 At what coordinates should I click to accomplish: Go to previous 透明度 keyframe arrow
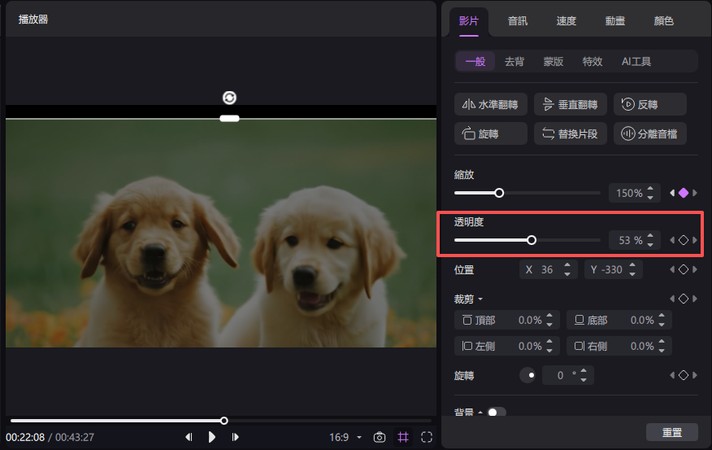(x=672, y=240)
